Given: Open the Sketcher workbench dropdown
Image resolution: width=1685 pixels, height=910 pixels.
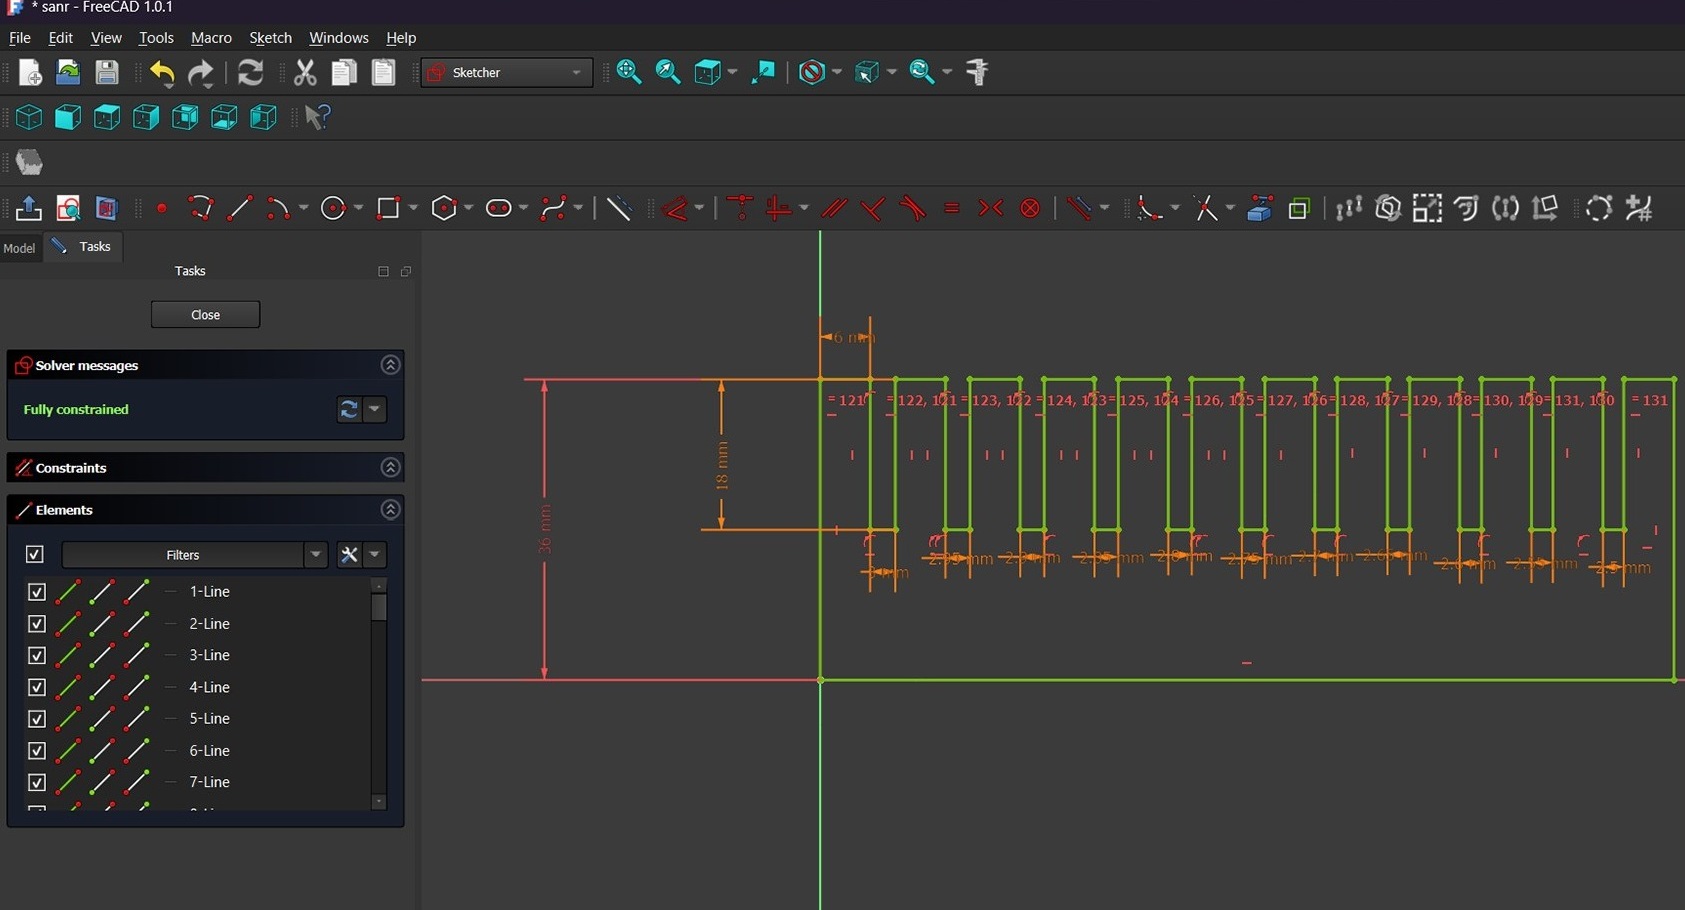Looking at the screenshot, I should point(576,72).
